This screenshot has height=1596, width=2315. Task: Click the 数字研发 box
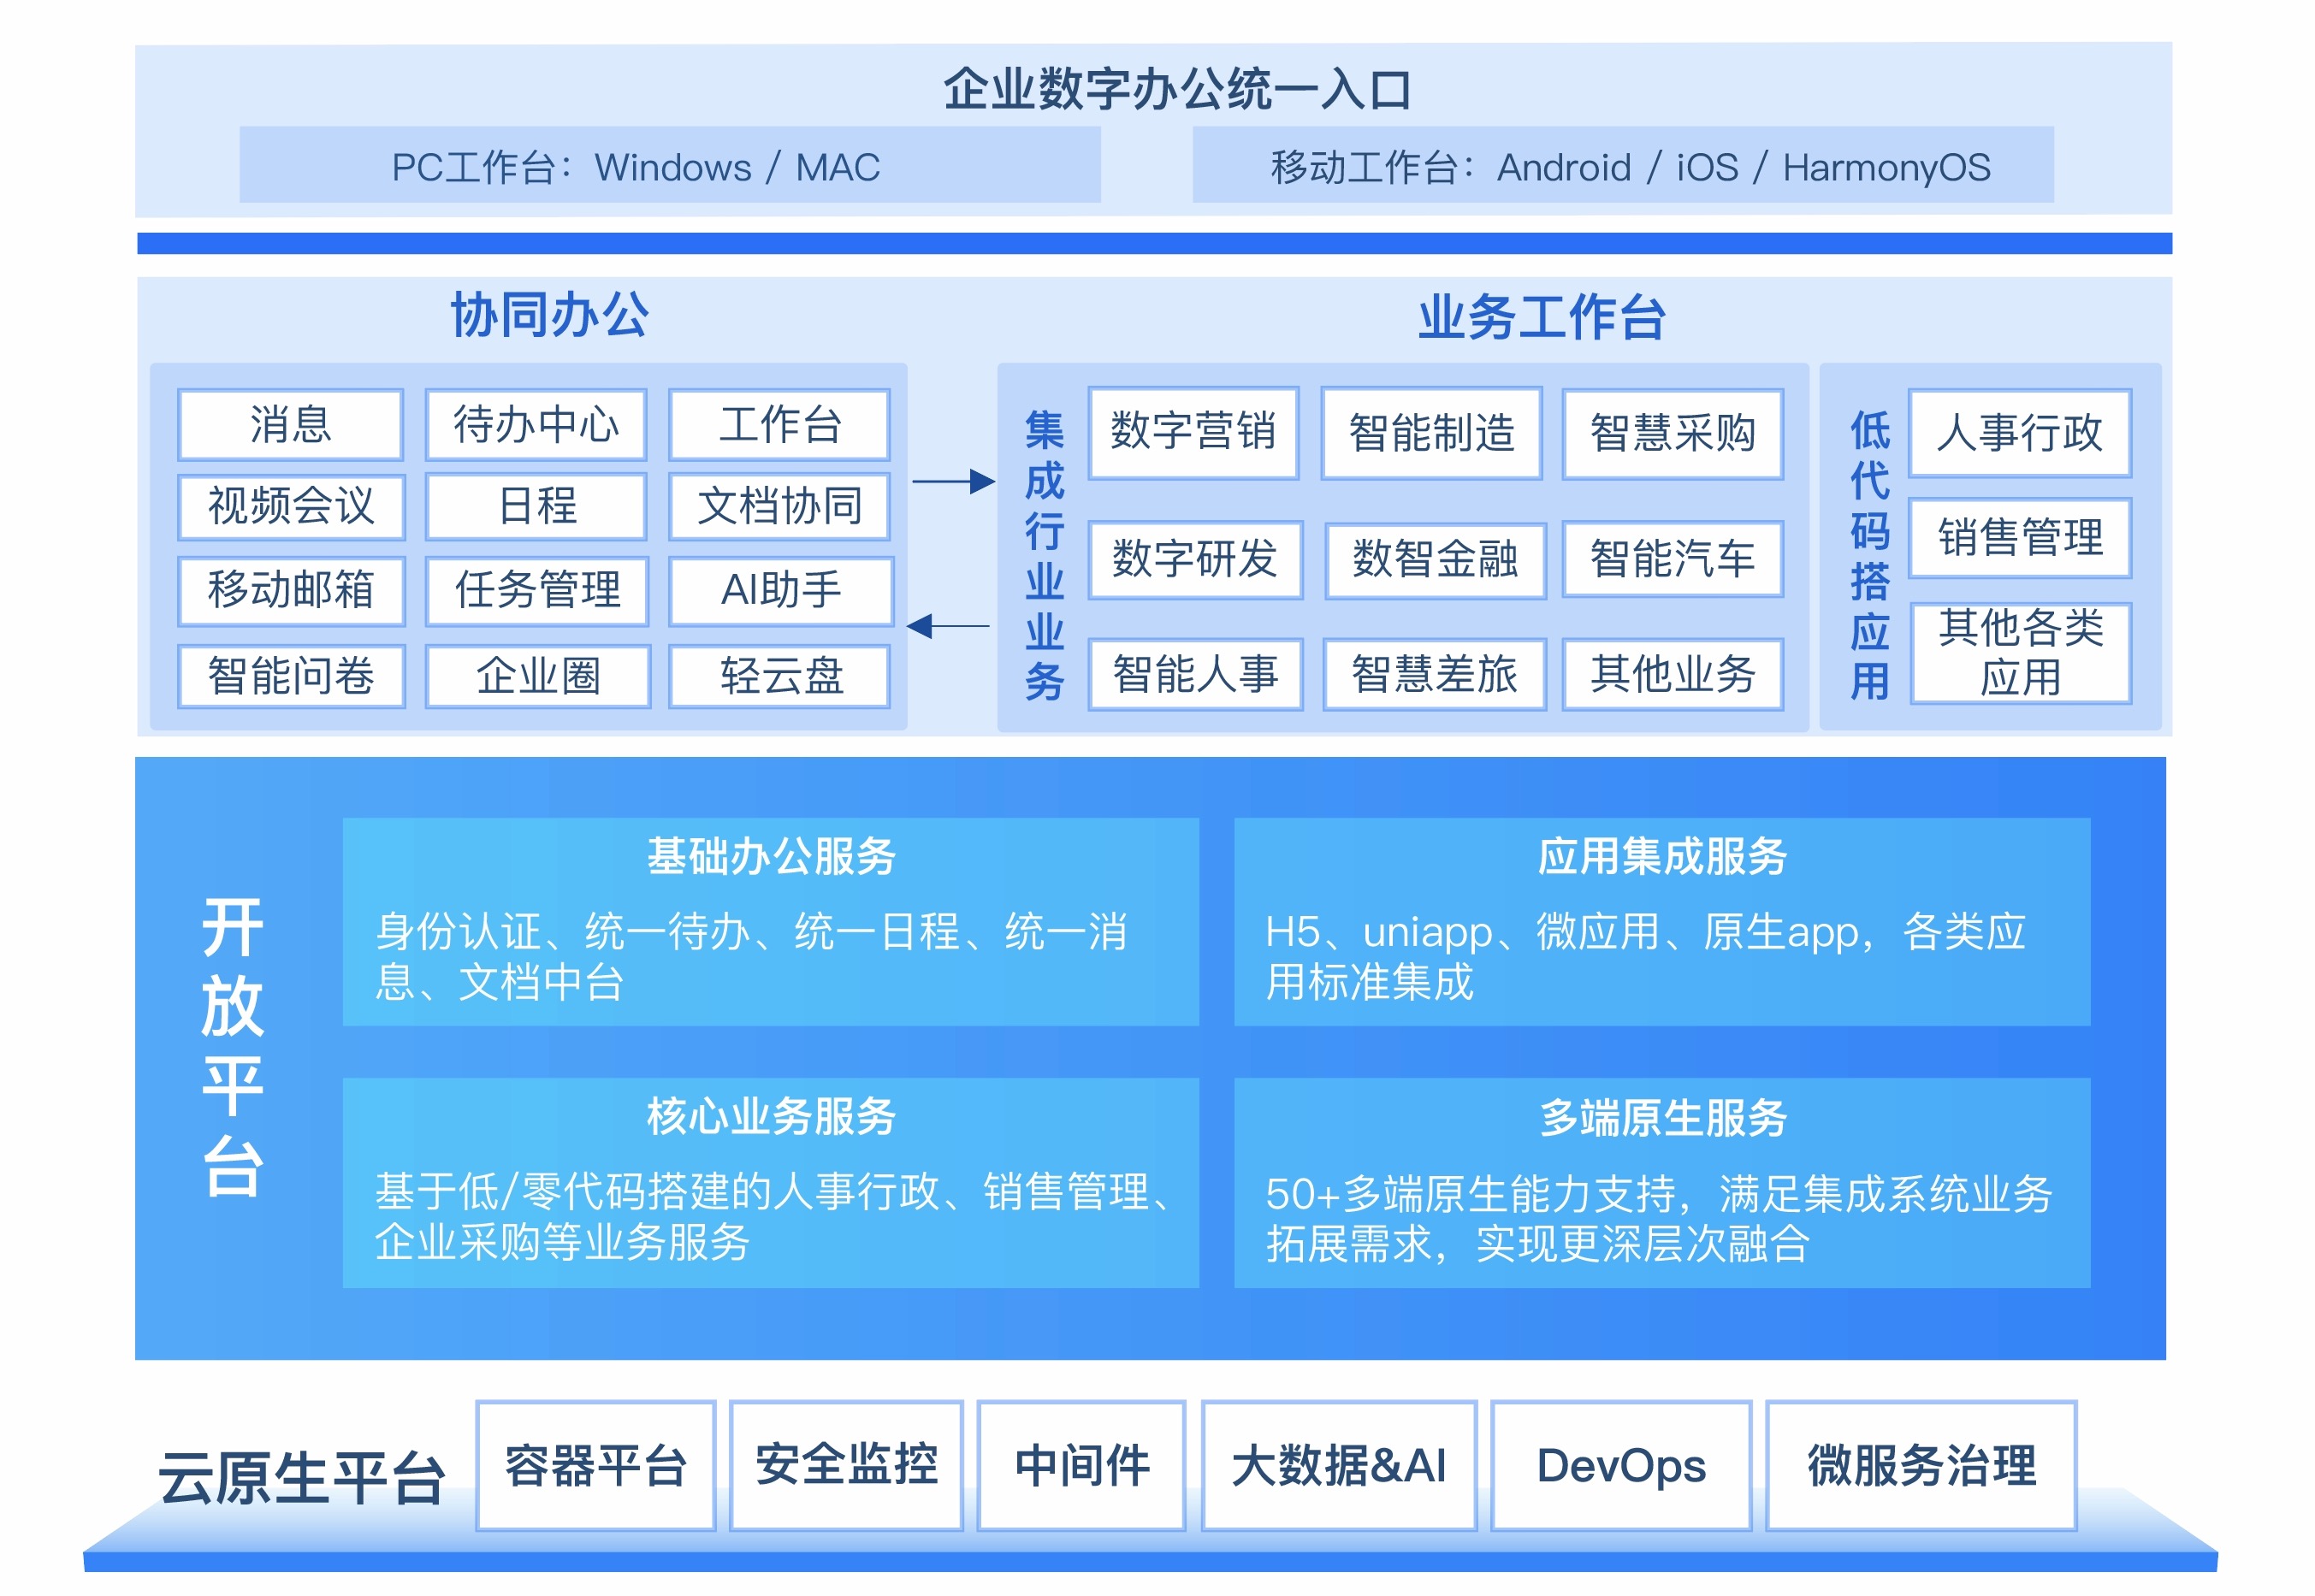1196,559
